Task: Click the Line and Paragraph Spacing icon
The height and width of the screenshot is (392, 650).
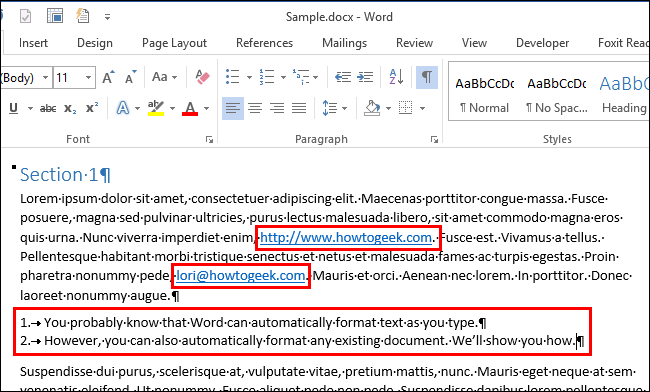Action: (330, 109)
